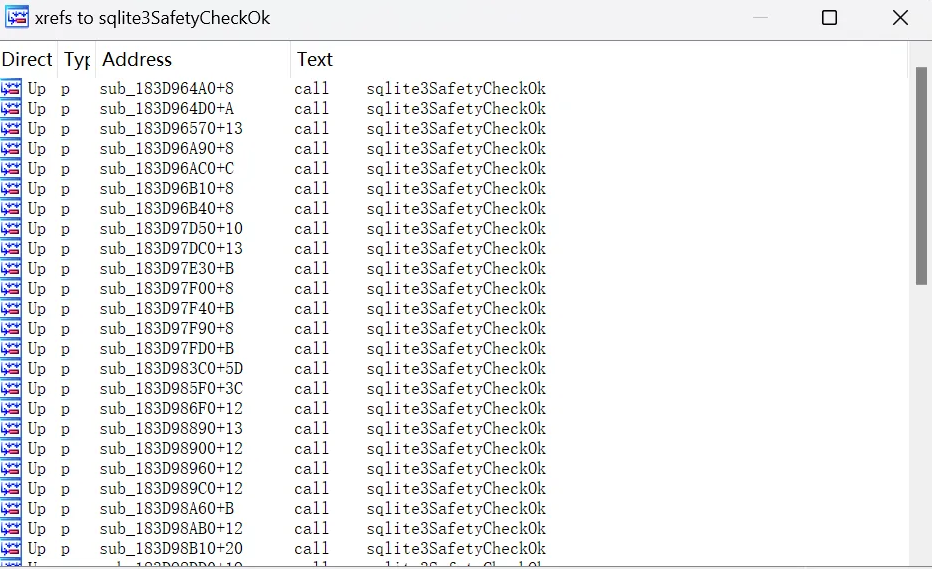Click the xref icon for sub_183D98960+12 row
Image resolution: width=932 pixels, height=569 pixels.
pyautogui.click(x=11, y=469)
